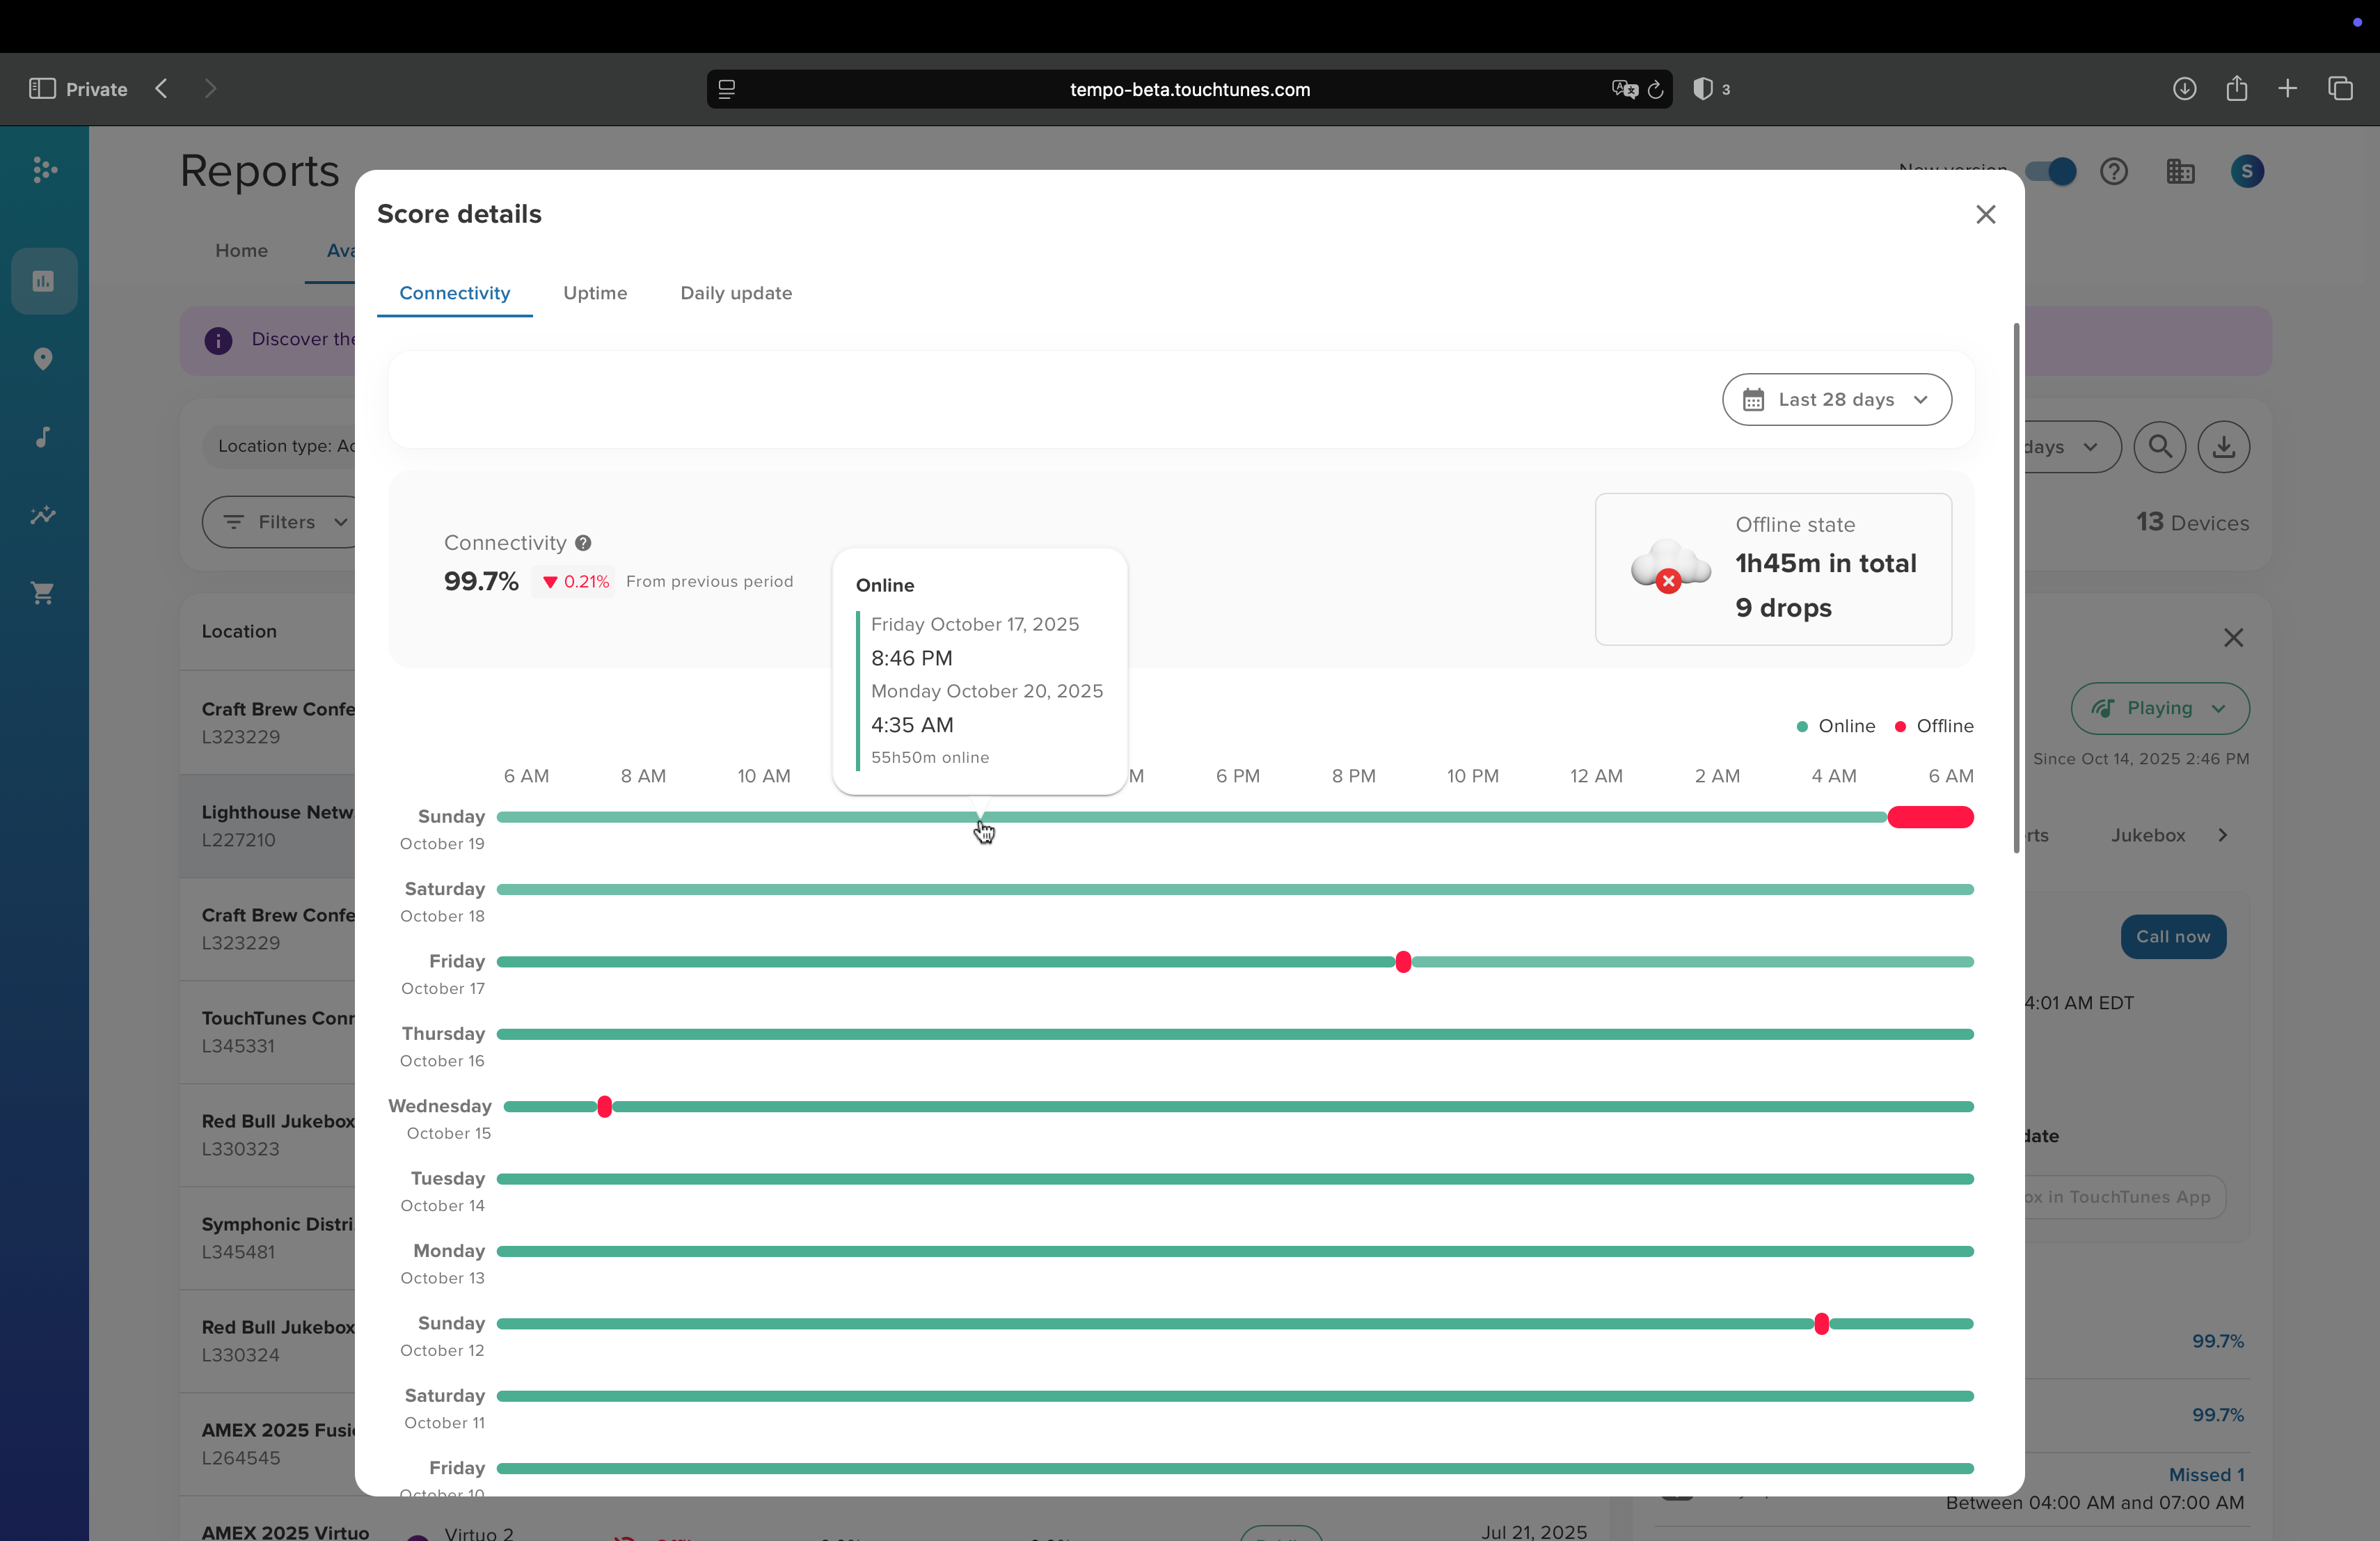Toggle the New version switch
Viewport: 2380px width, 1541px height.
coord(2050,171)
